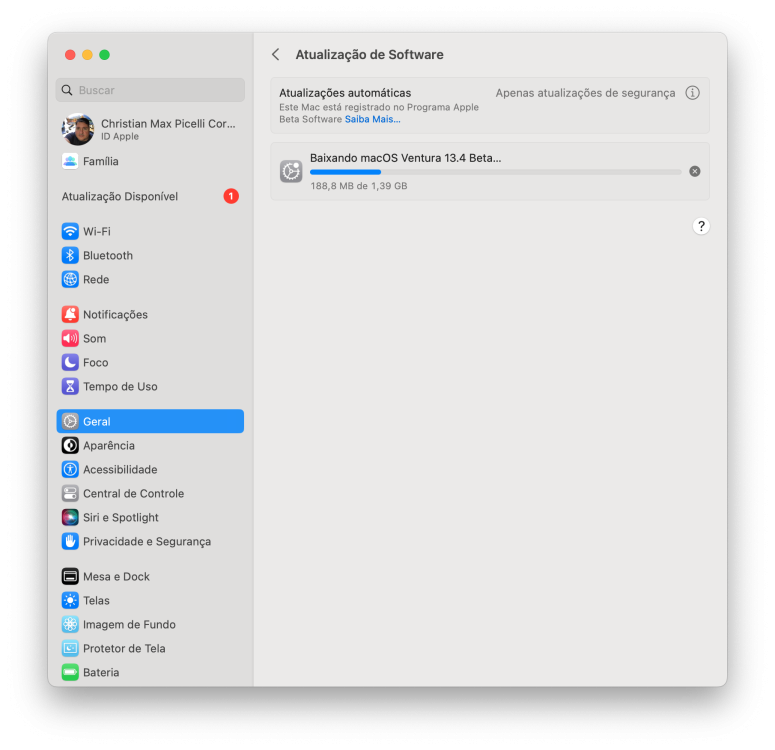The image size is (775, 750).
Task: Click the Siri e Spotlight icon
Action: (x=70, y=518)
